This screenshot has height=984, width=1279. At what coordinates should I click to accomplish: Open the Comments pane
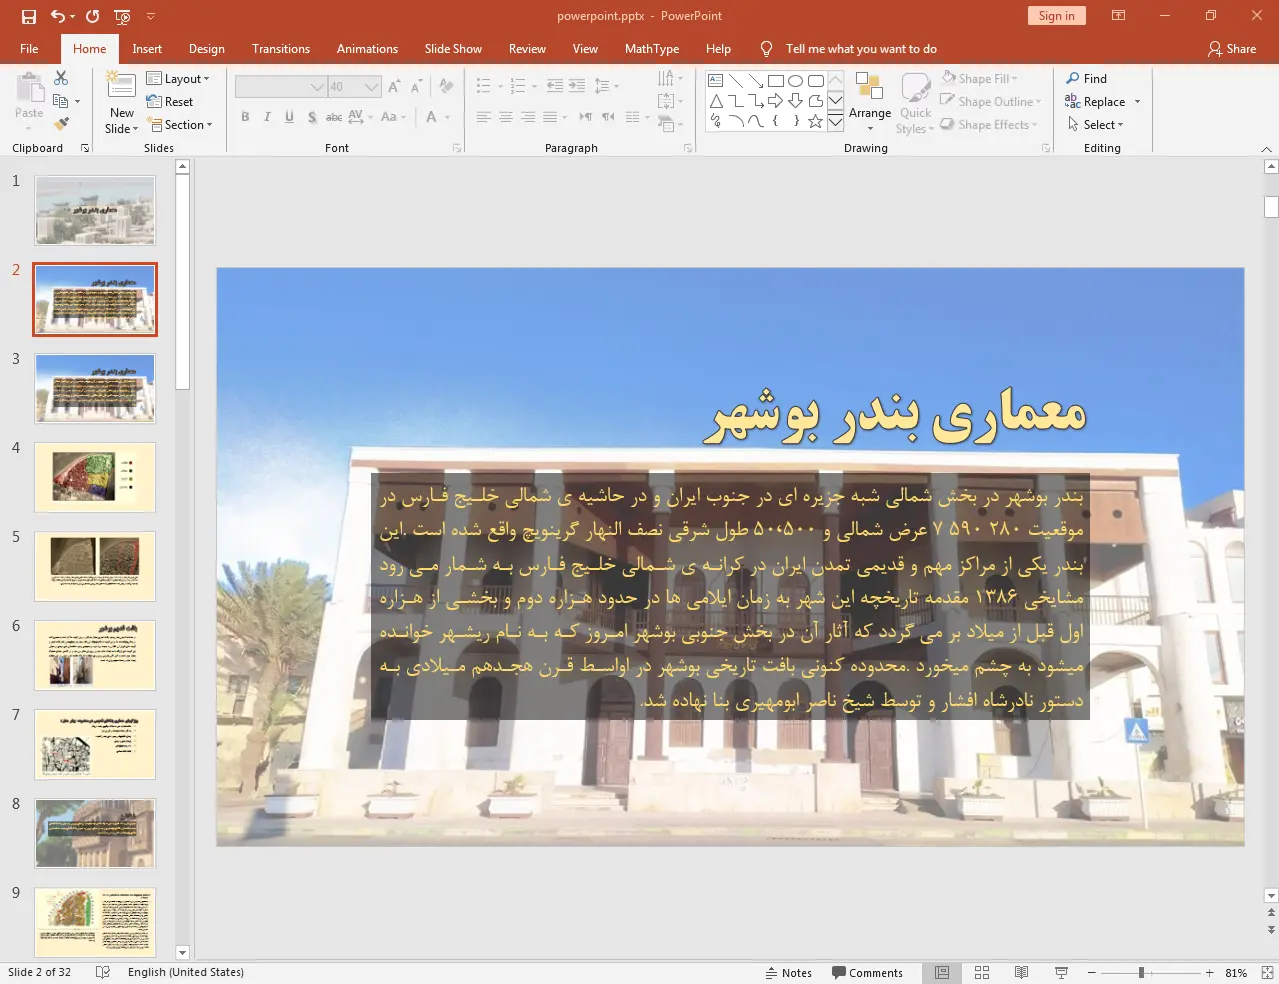867,972
